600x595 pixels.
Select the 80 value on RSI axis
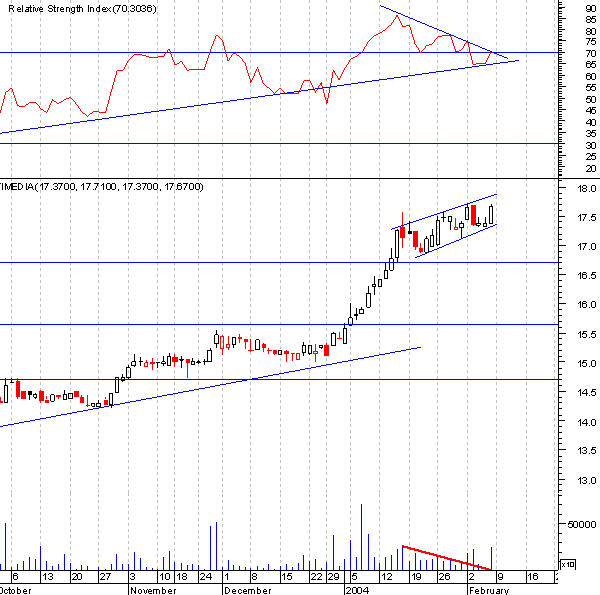(591, 31)
